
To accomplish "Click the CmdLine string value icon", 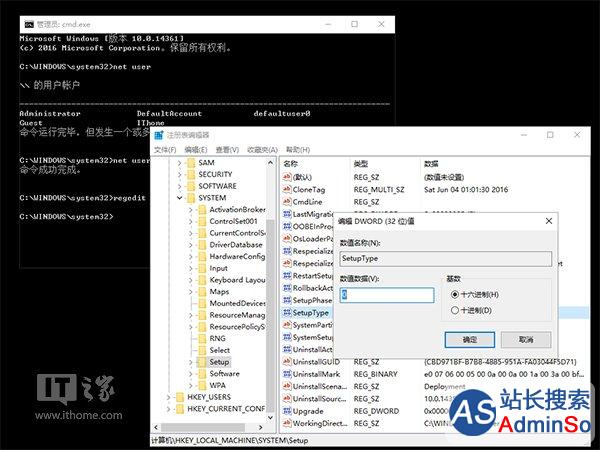I will pyautogui.click(x=287, y=202).
